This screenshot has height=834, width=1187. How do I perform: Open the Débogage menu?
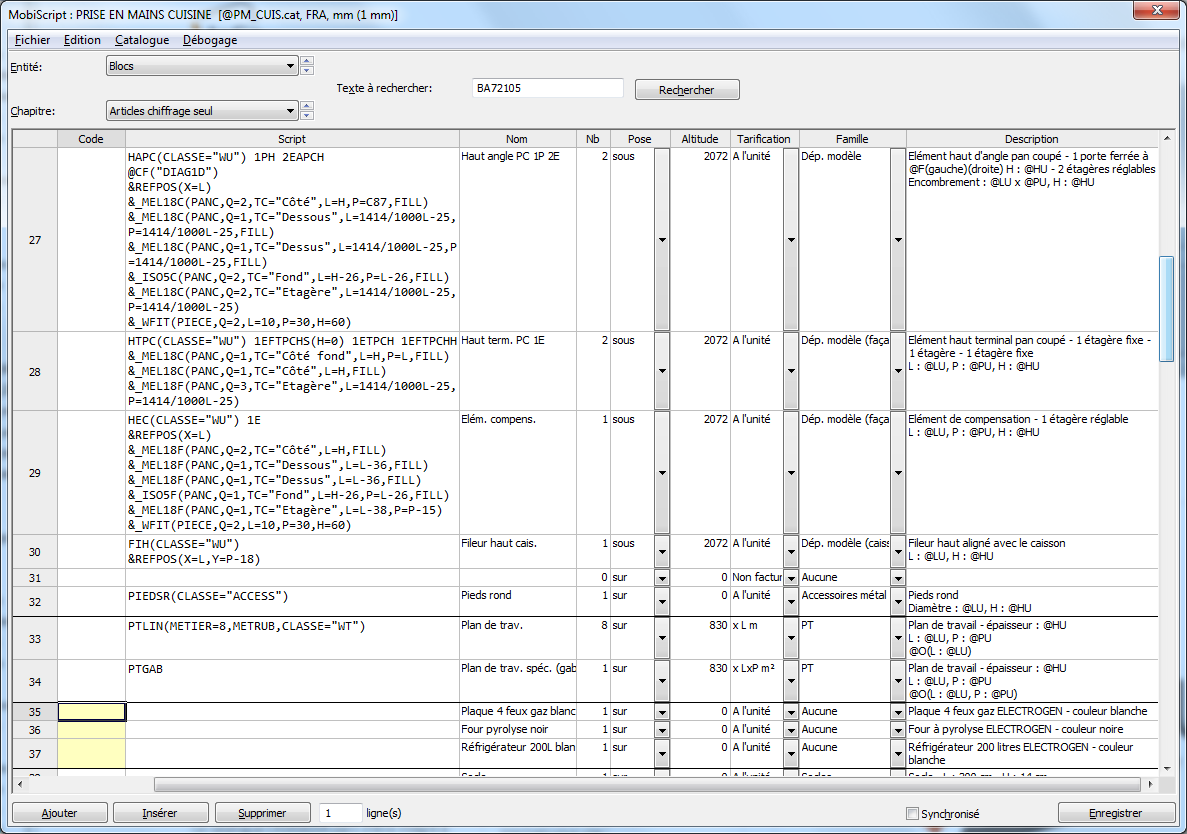(210, 40)
